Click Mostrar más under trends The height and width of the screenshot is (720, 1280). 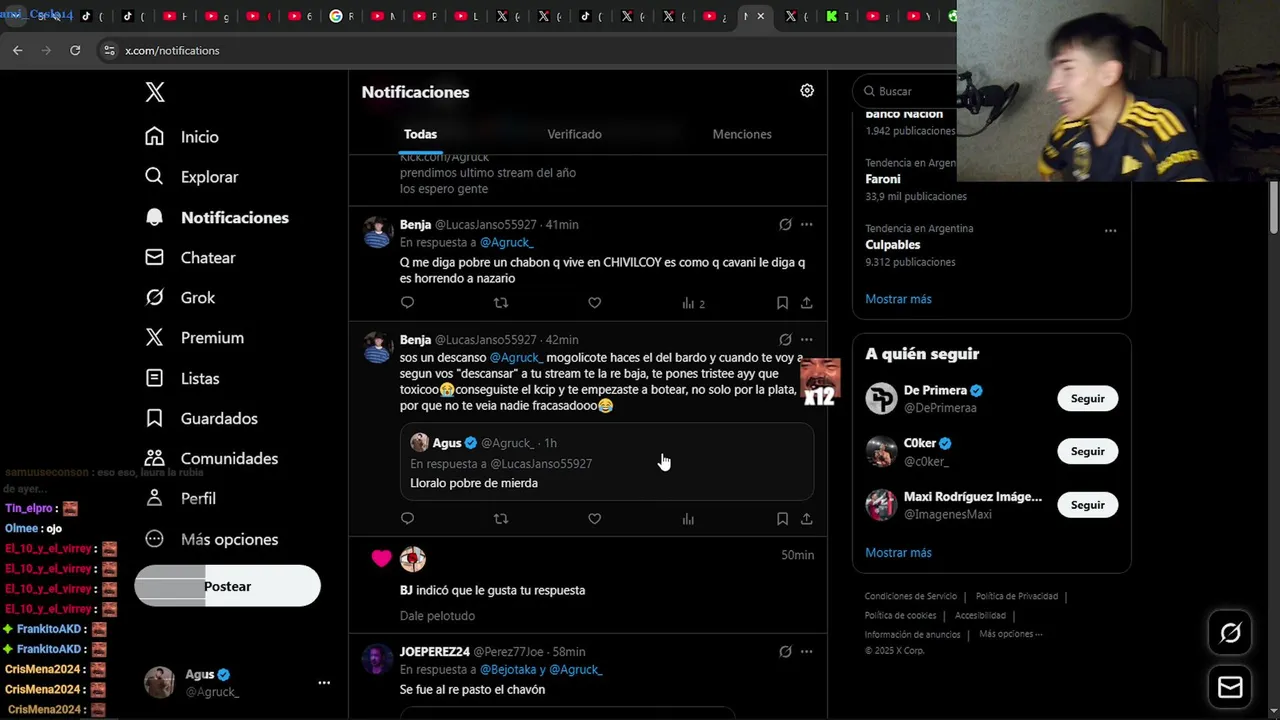click(x=898, y=299)
